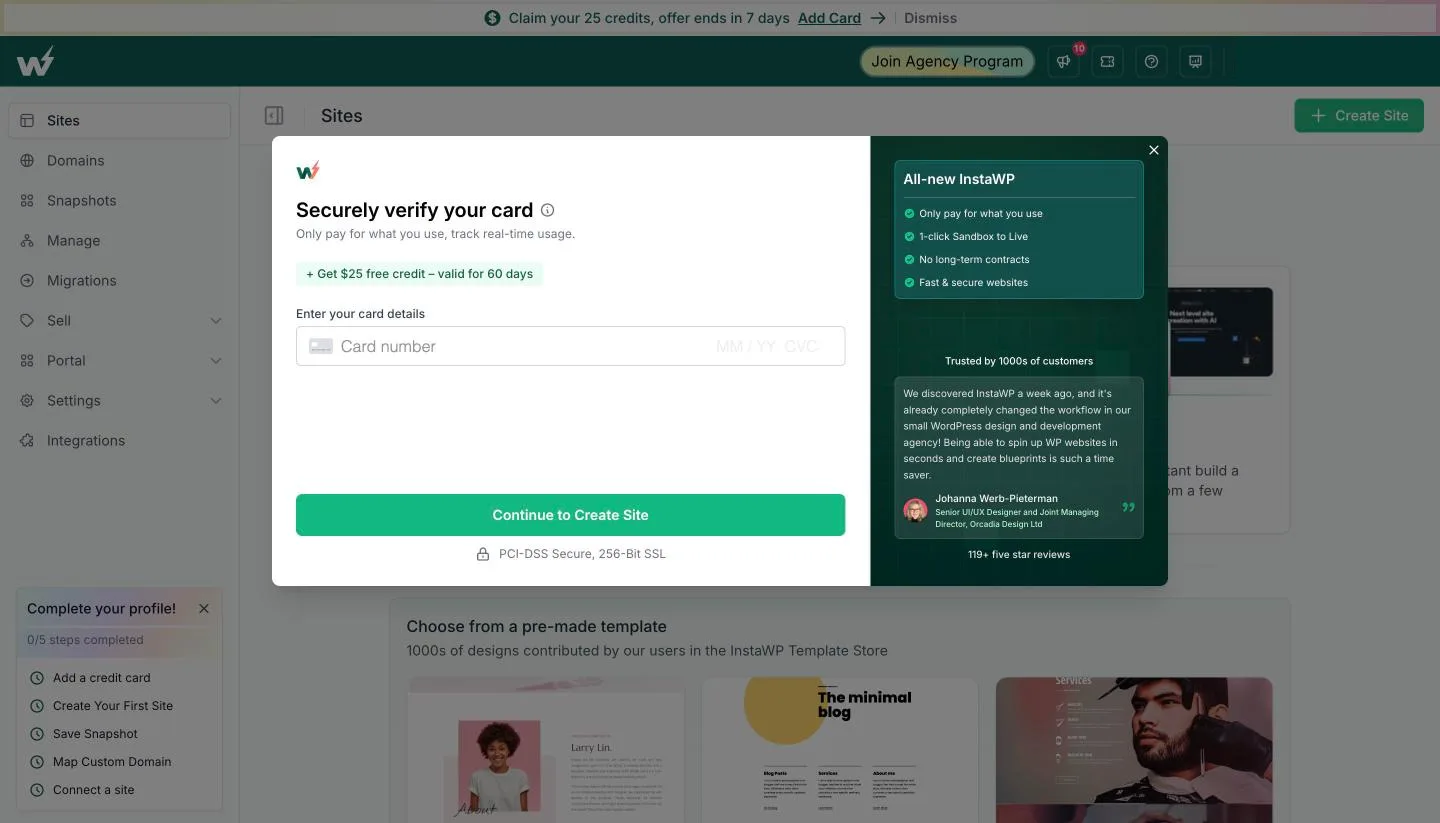Image resolution: width=1440 pixels, height=823 pixels.
Task: Click the info icon beside Securely verify your card
Action: (x=547, y=210)
